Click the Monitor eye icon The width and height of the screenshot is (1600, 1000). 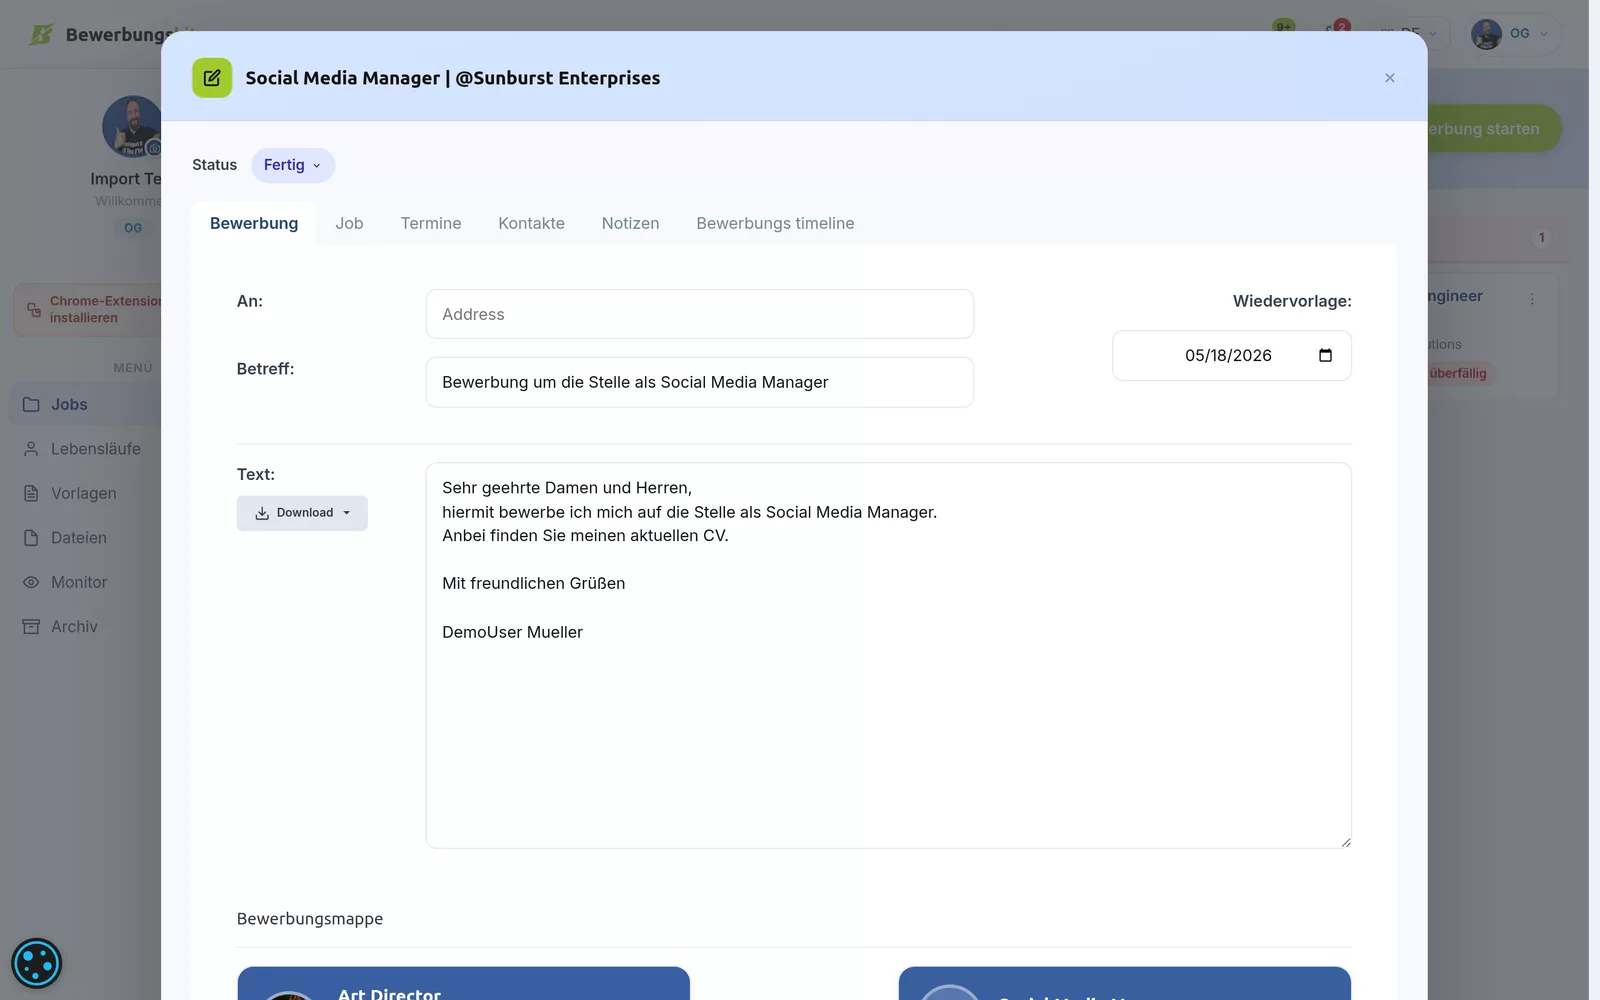click(x=31, y=582)
